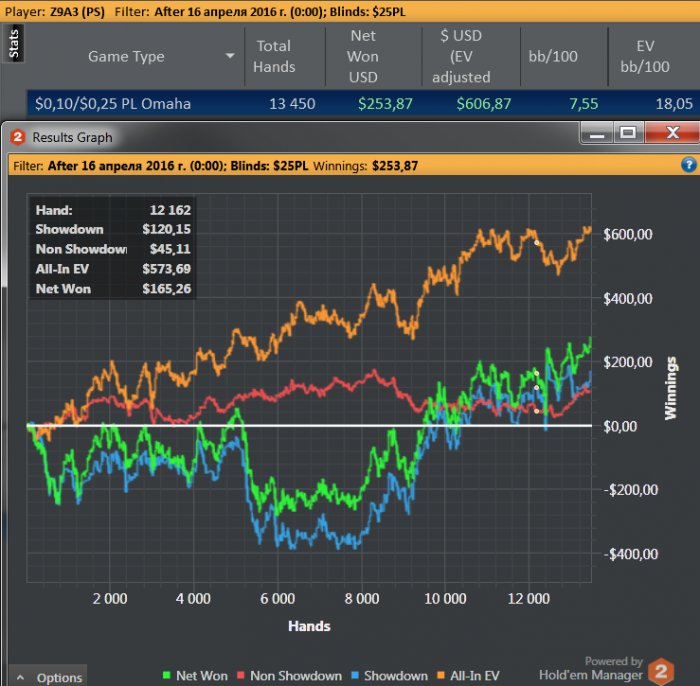
Task: Open the Stats side tab
Action: 13,43
